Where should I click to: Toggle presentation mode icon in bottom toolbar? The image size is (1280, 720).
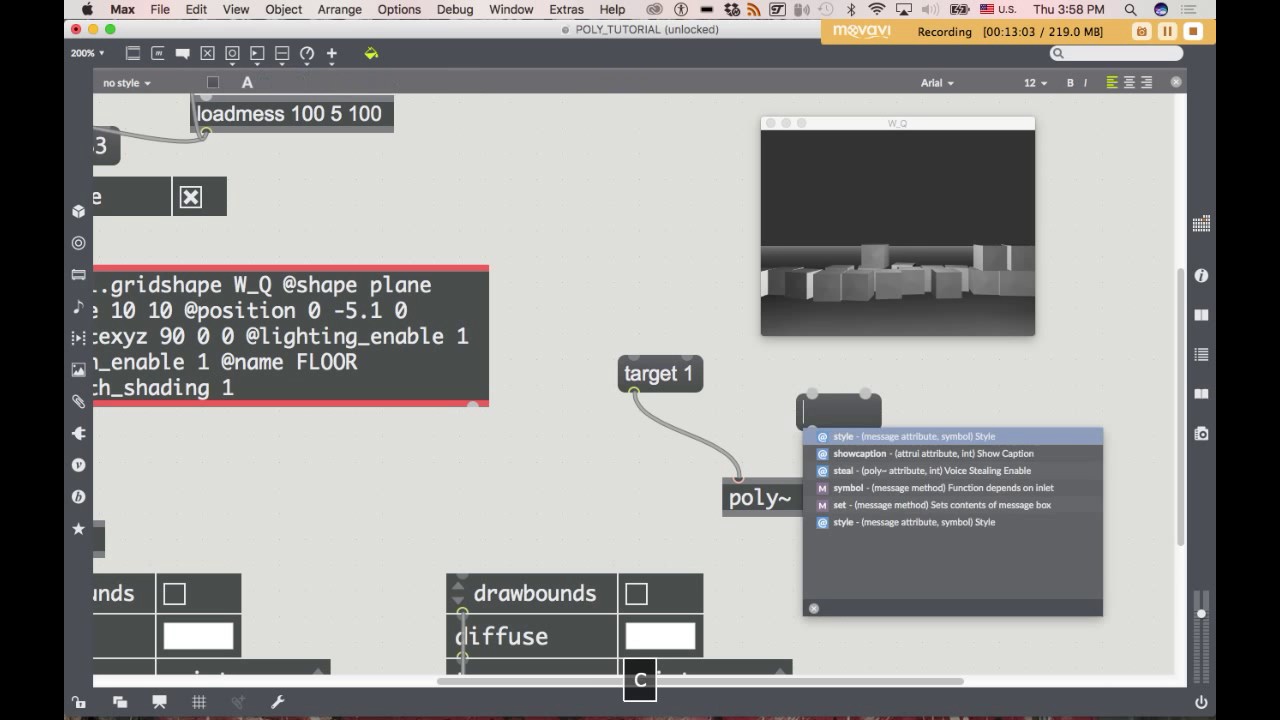point(159,702)
